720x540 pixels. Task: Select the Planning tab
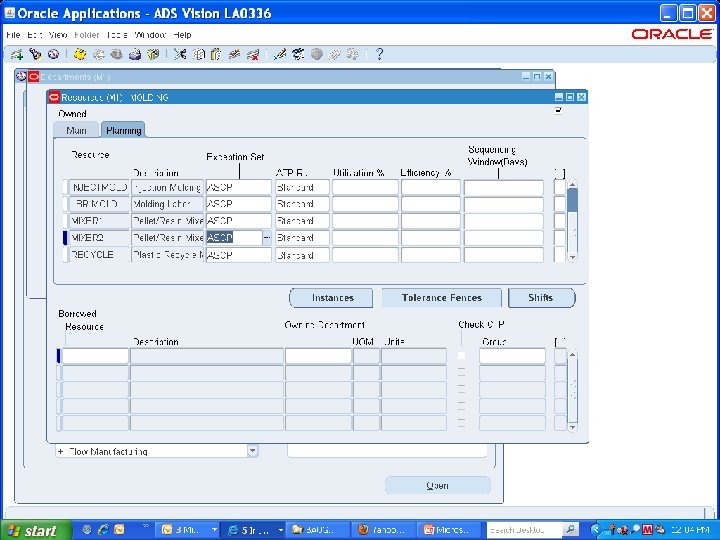coord(123,130)
